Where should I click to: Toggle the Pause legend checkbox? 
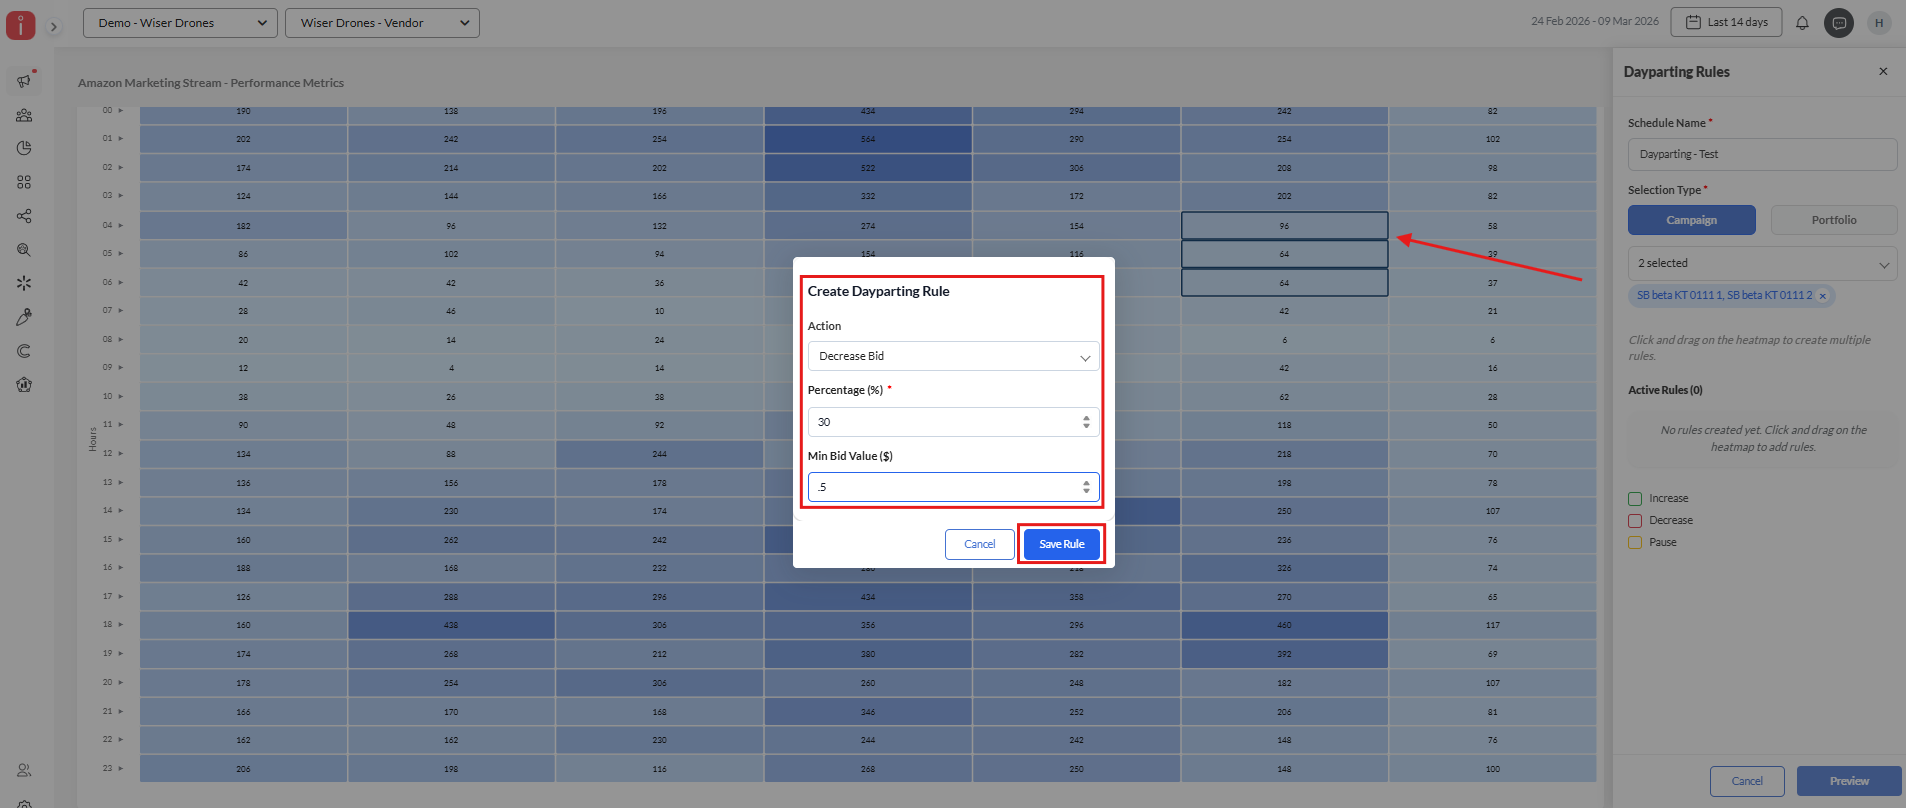pyautogui.click(x=1635, y=542)
